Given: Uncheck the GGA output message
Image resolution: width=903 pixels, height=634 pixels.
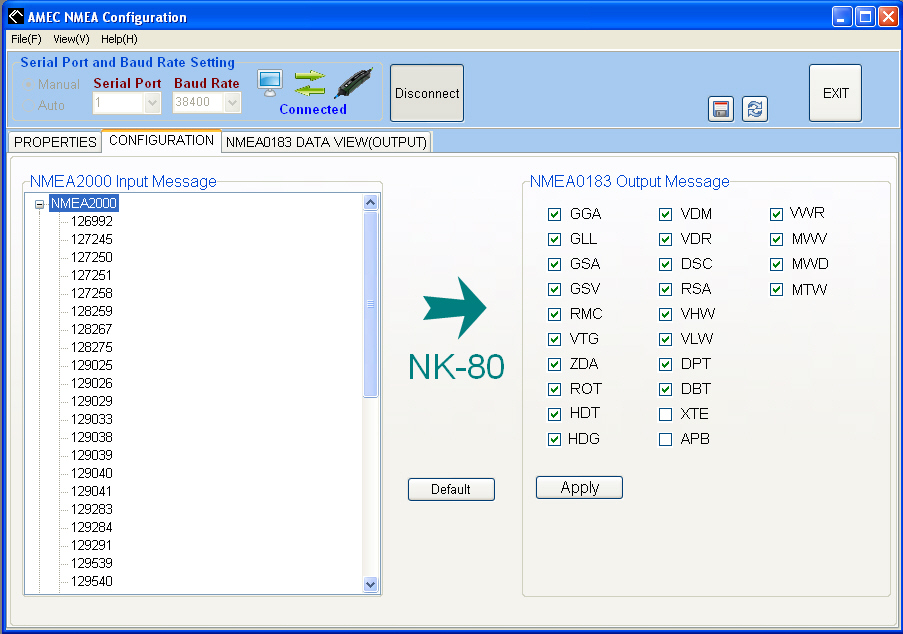Looking at the screenshot, I should click(555, 214).
